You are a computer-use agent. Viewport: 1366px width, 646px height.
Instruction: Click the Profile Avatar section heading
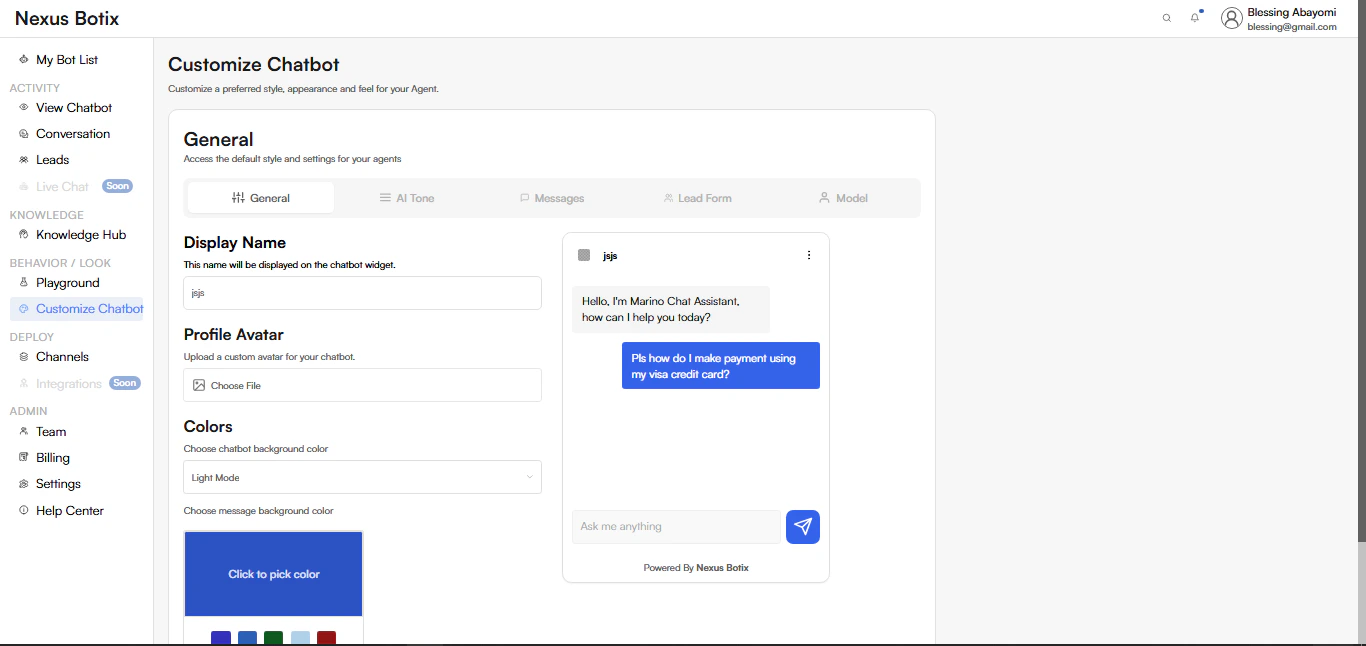tap(234, 335)
